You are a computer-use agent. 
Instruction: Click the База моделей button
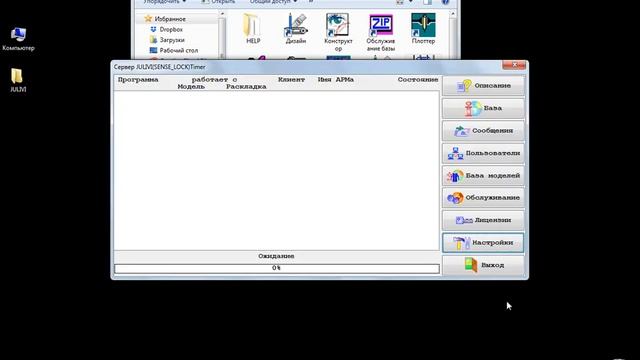[483, 176]
